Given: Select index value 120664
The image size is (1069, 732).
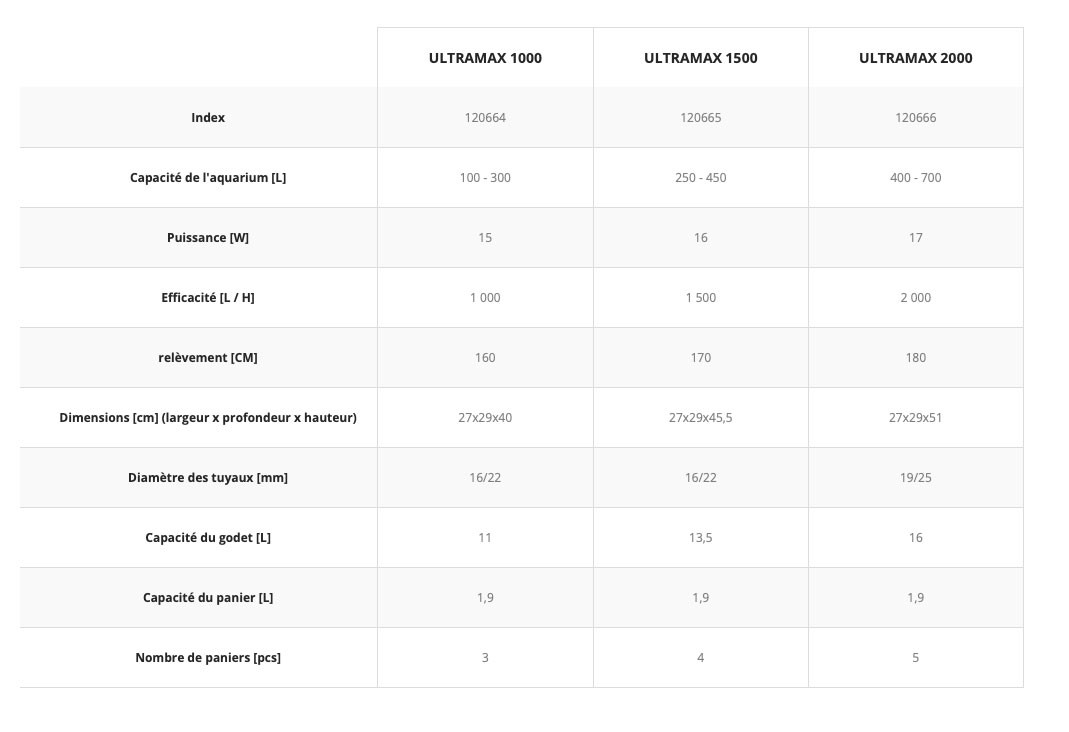Looking at the screenshot, I should point(485,117).
